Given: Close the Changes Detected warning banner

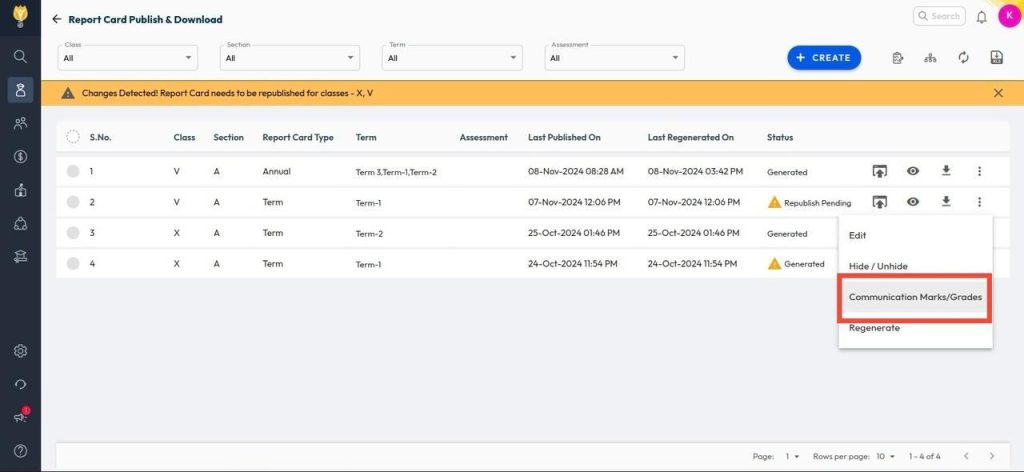Looking at the screenshot, I should (x=998, y=93).
